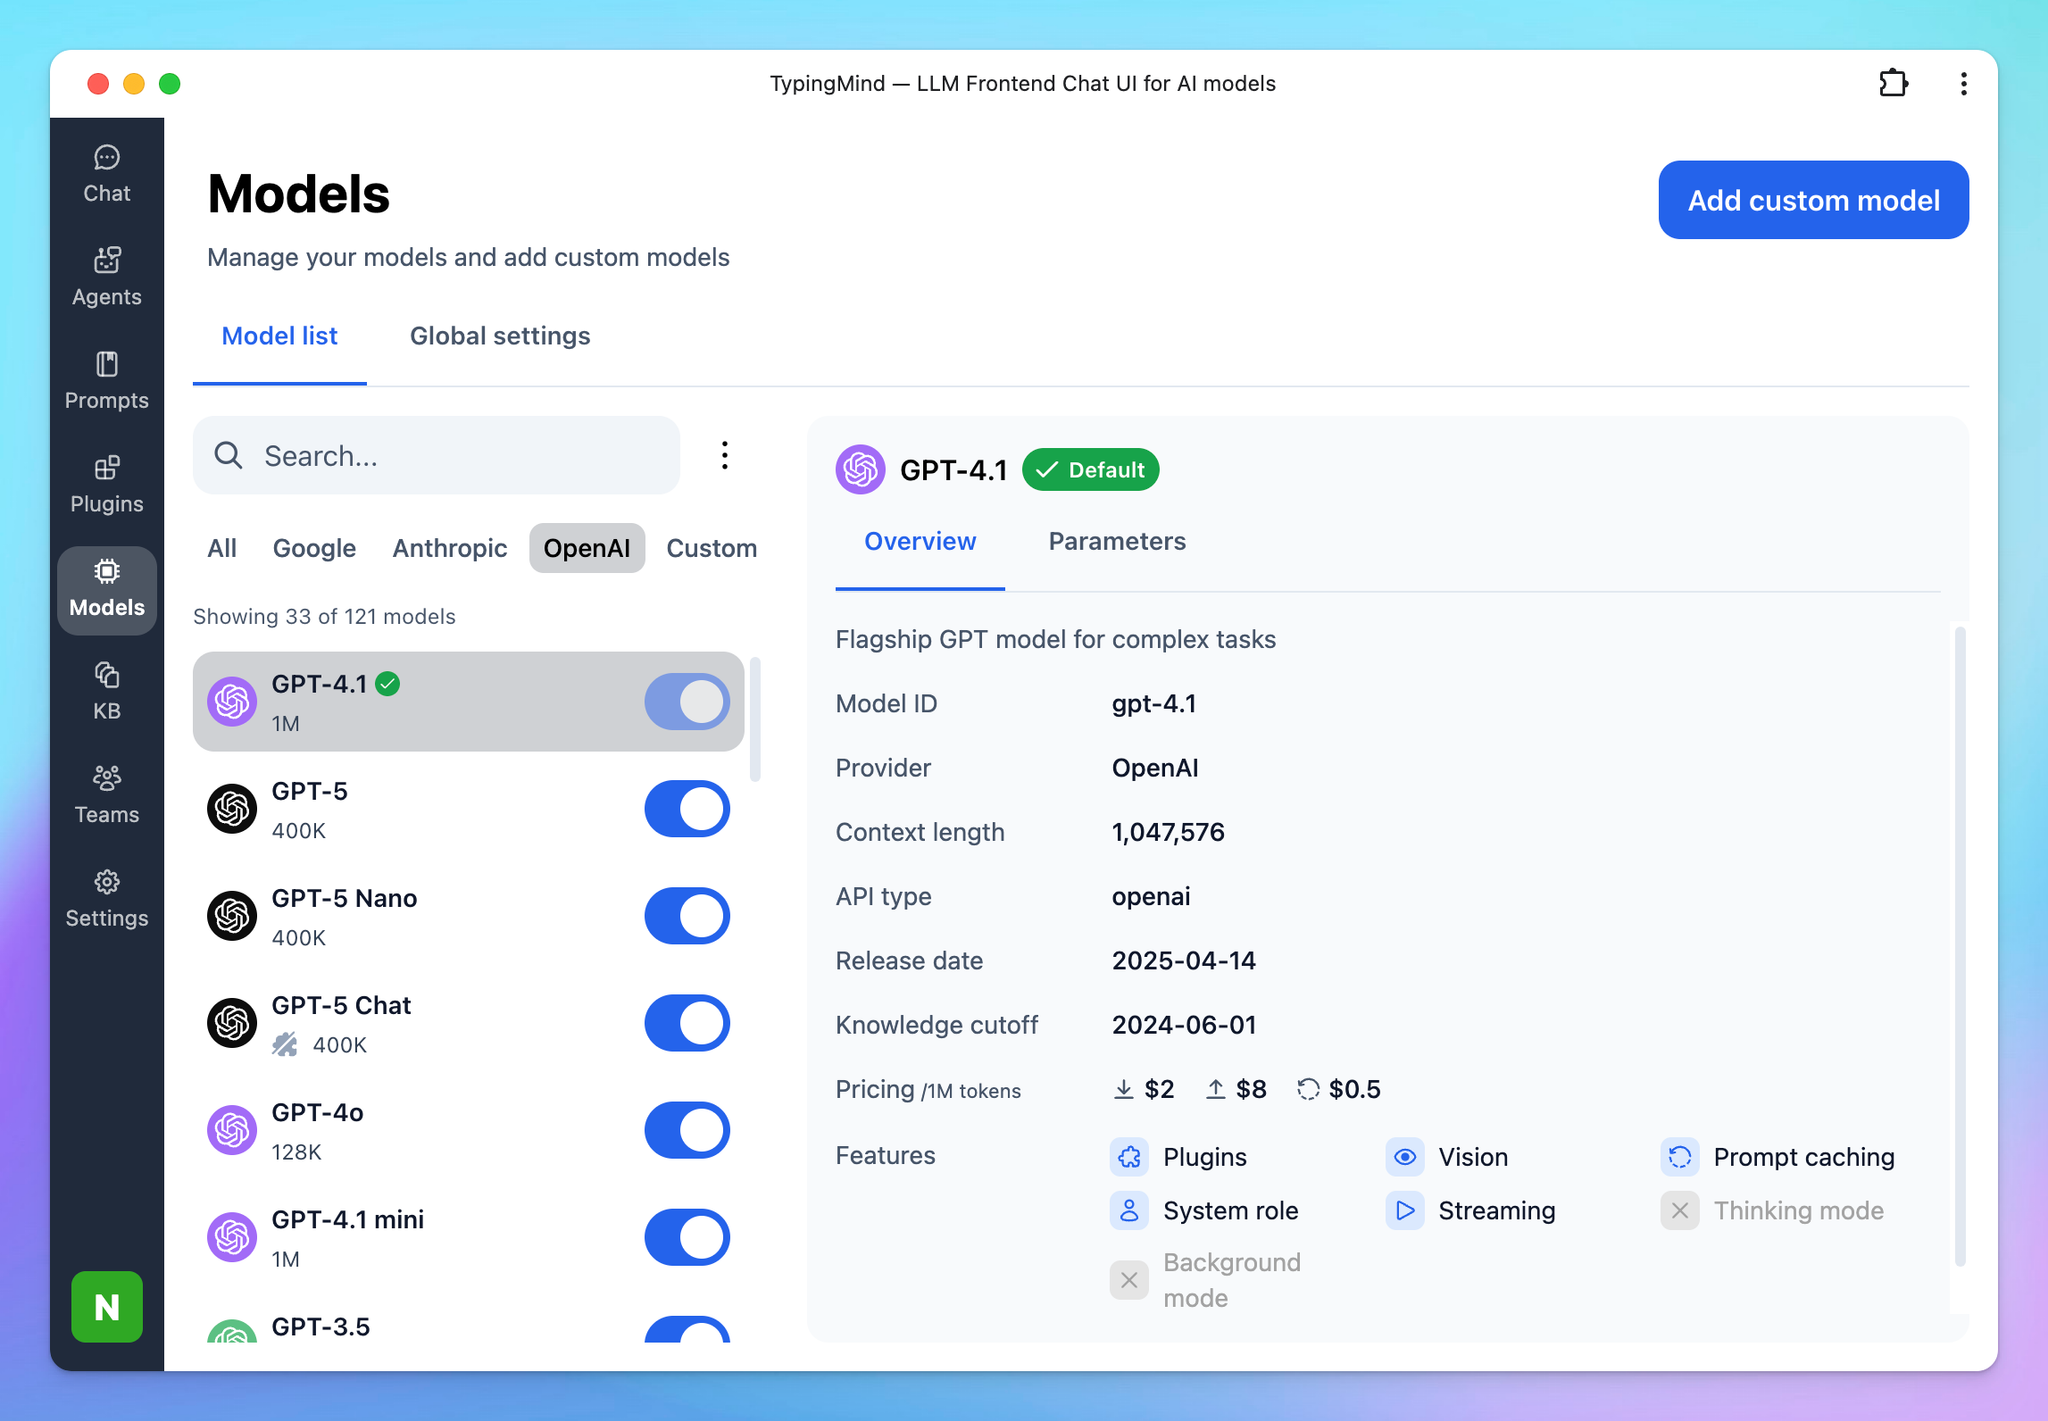Click the extensions puzzle icon in title bar
Image resolution: width=2048 pixels, height=1421 pixels.
pos(1892,83)
